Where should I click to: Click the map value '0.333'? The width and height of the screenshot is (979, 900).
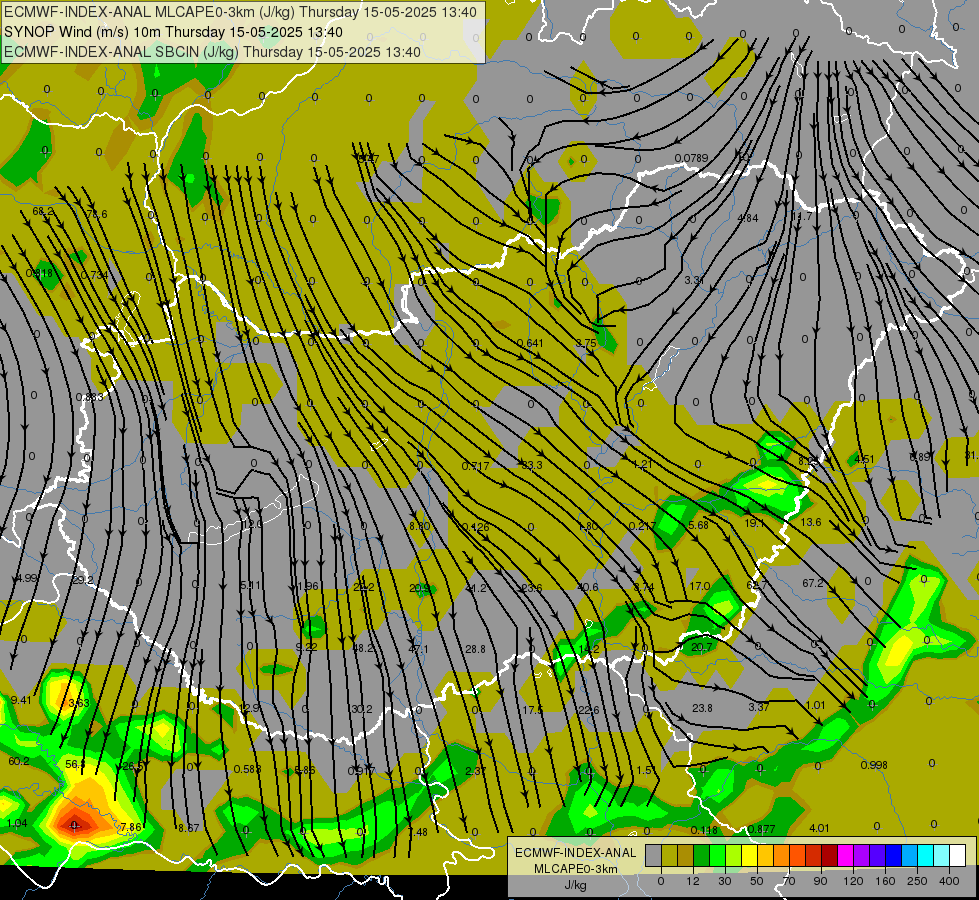tap(89, 397)
